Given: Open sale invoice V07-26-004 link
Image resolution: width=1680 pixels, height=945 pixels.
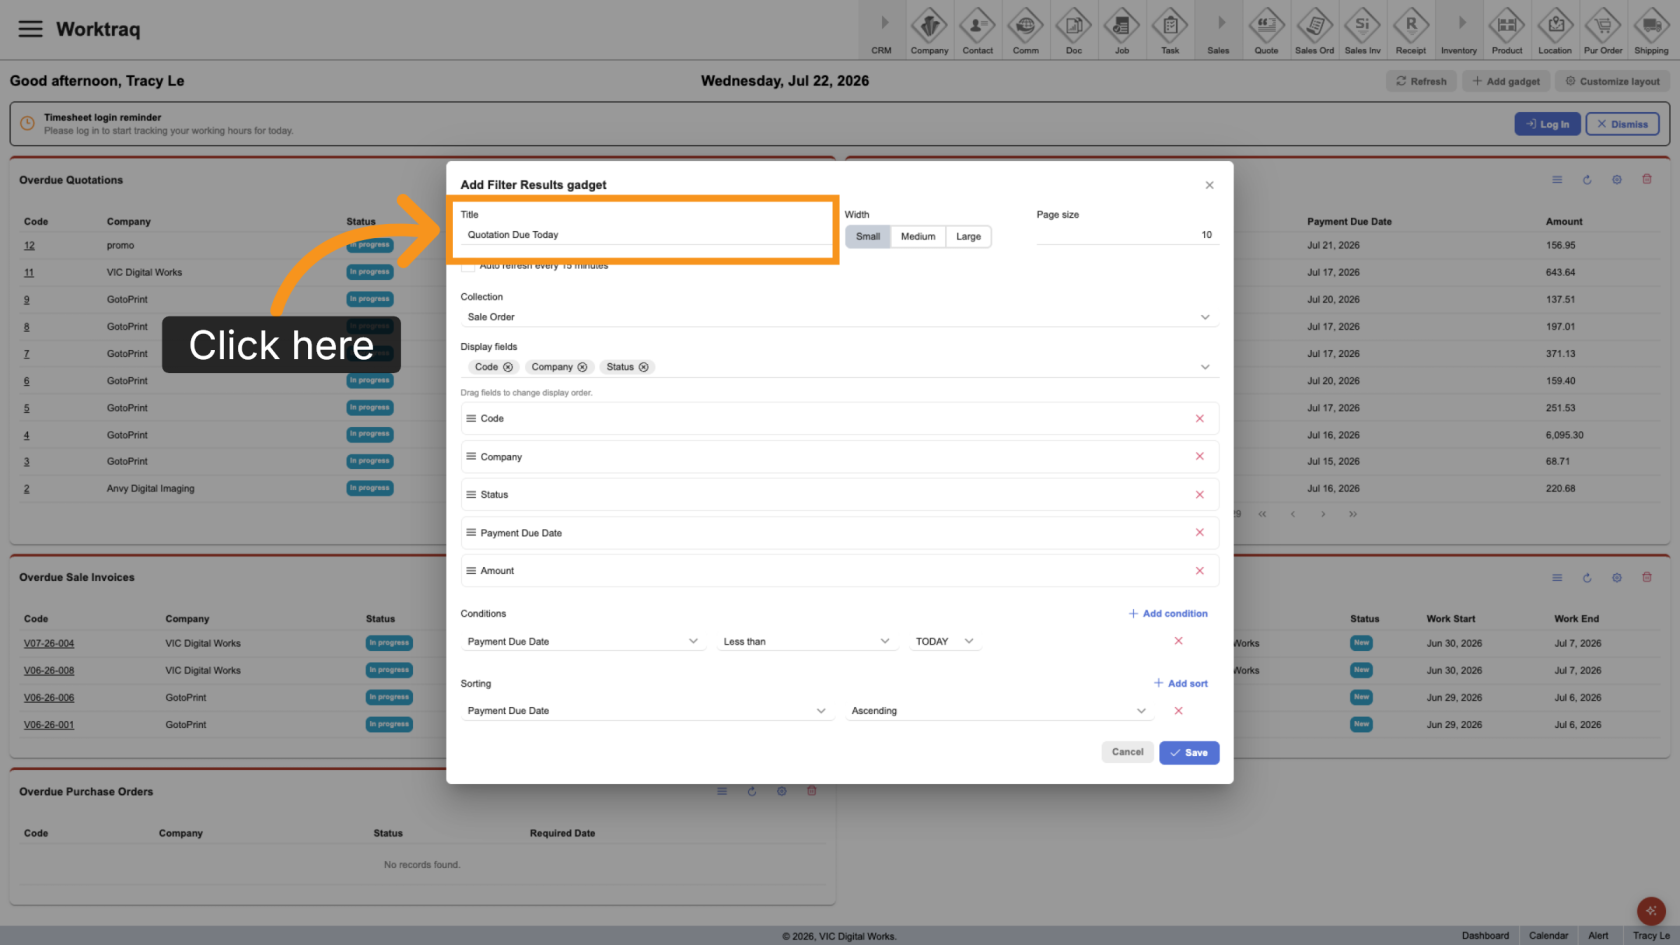Looking at the screenshot, I should click(x=49, y=644).
